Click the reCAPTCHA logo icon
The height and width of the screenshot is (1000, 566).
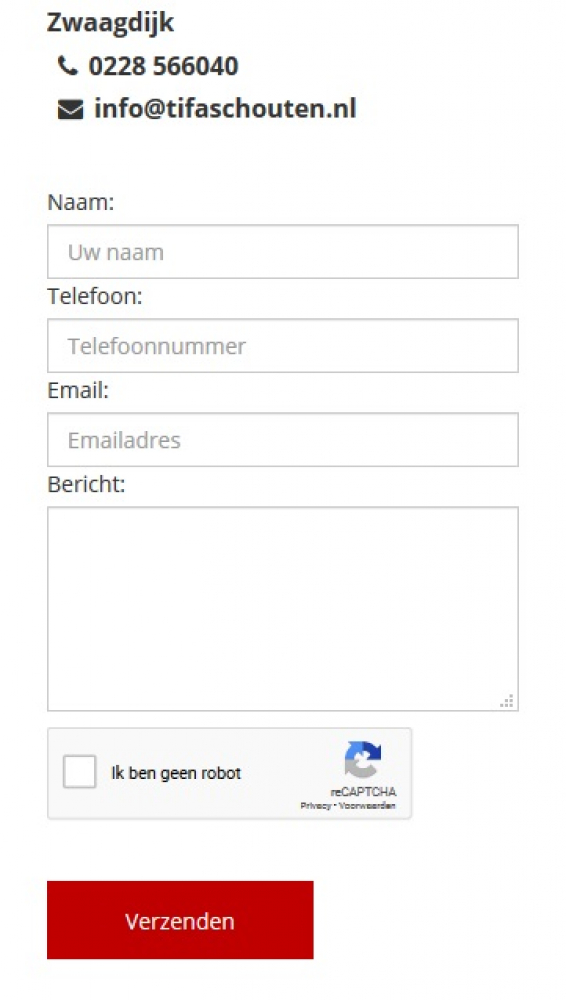pos(363,760)
